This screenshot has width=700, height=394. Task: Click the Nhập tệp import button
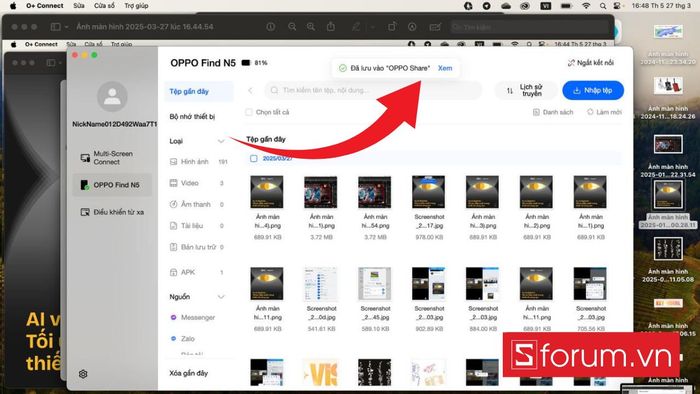593,90
